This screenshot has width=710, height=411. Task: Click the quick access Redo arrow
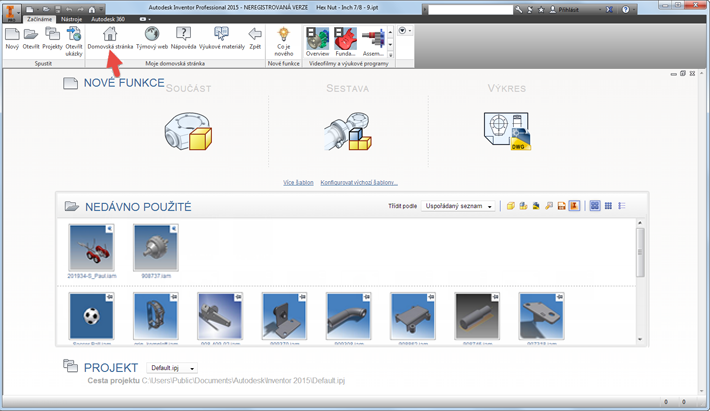tap(81, 9)
